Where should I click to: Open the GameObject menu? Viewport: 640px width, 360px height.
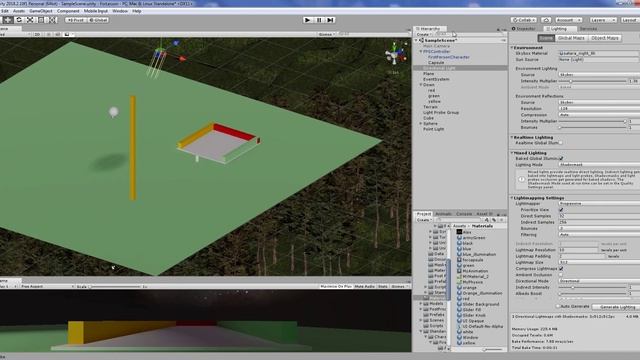coord(41,11)
